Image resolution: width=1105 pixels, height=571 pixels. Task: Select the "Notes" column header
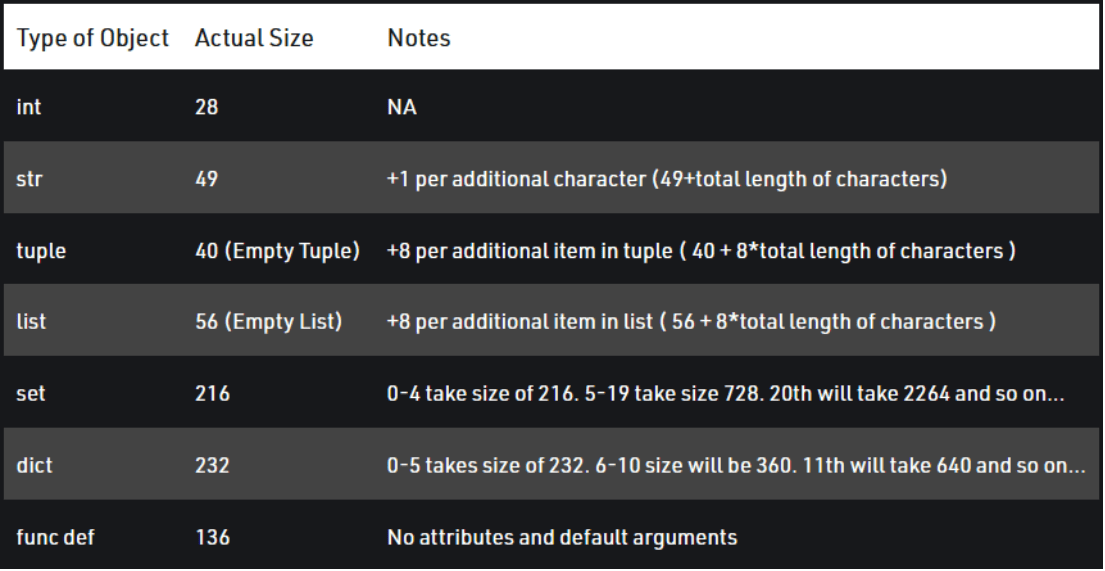point(418,39)
